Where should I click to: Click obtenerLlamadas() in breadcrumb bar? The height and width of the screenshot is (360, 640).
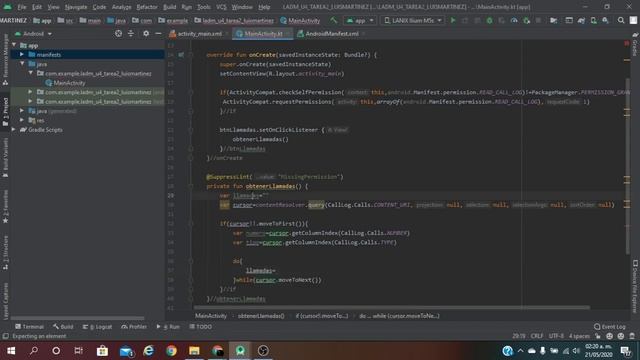261,316
